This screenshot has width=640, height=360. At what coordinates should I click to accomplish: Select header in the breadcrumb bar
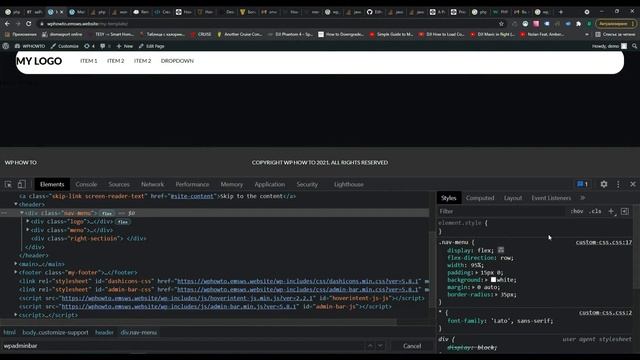point(104,332)
